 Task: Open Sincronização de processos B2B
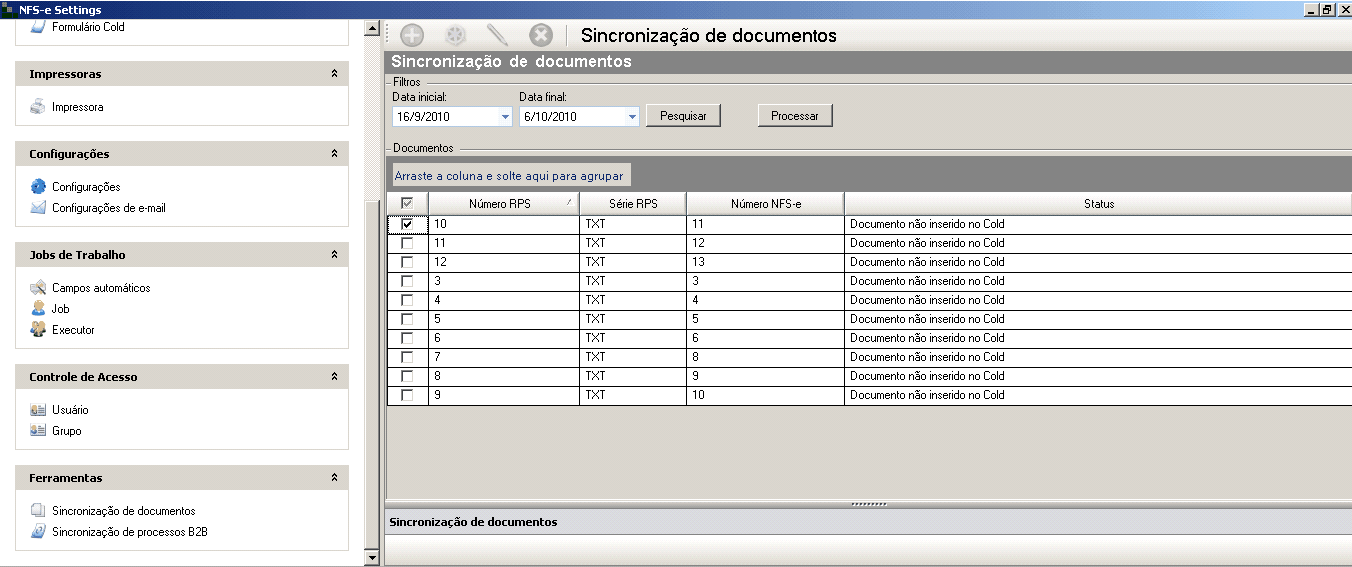(x=129, y=532)
